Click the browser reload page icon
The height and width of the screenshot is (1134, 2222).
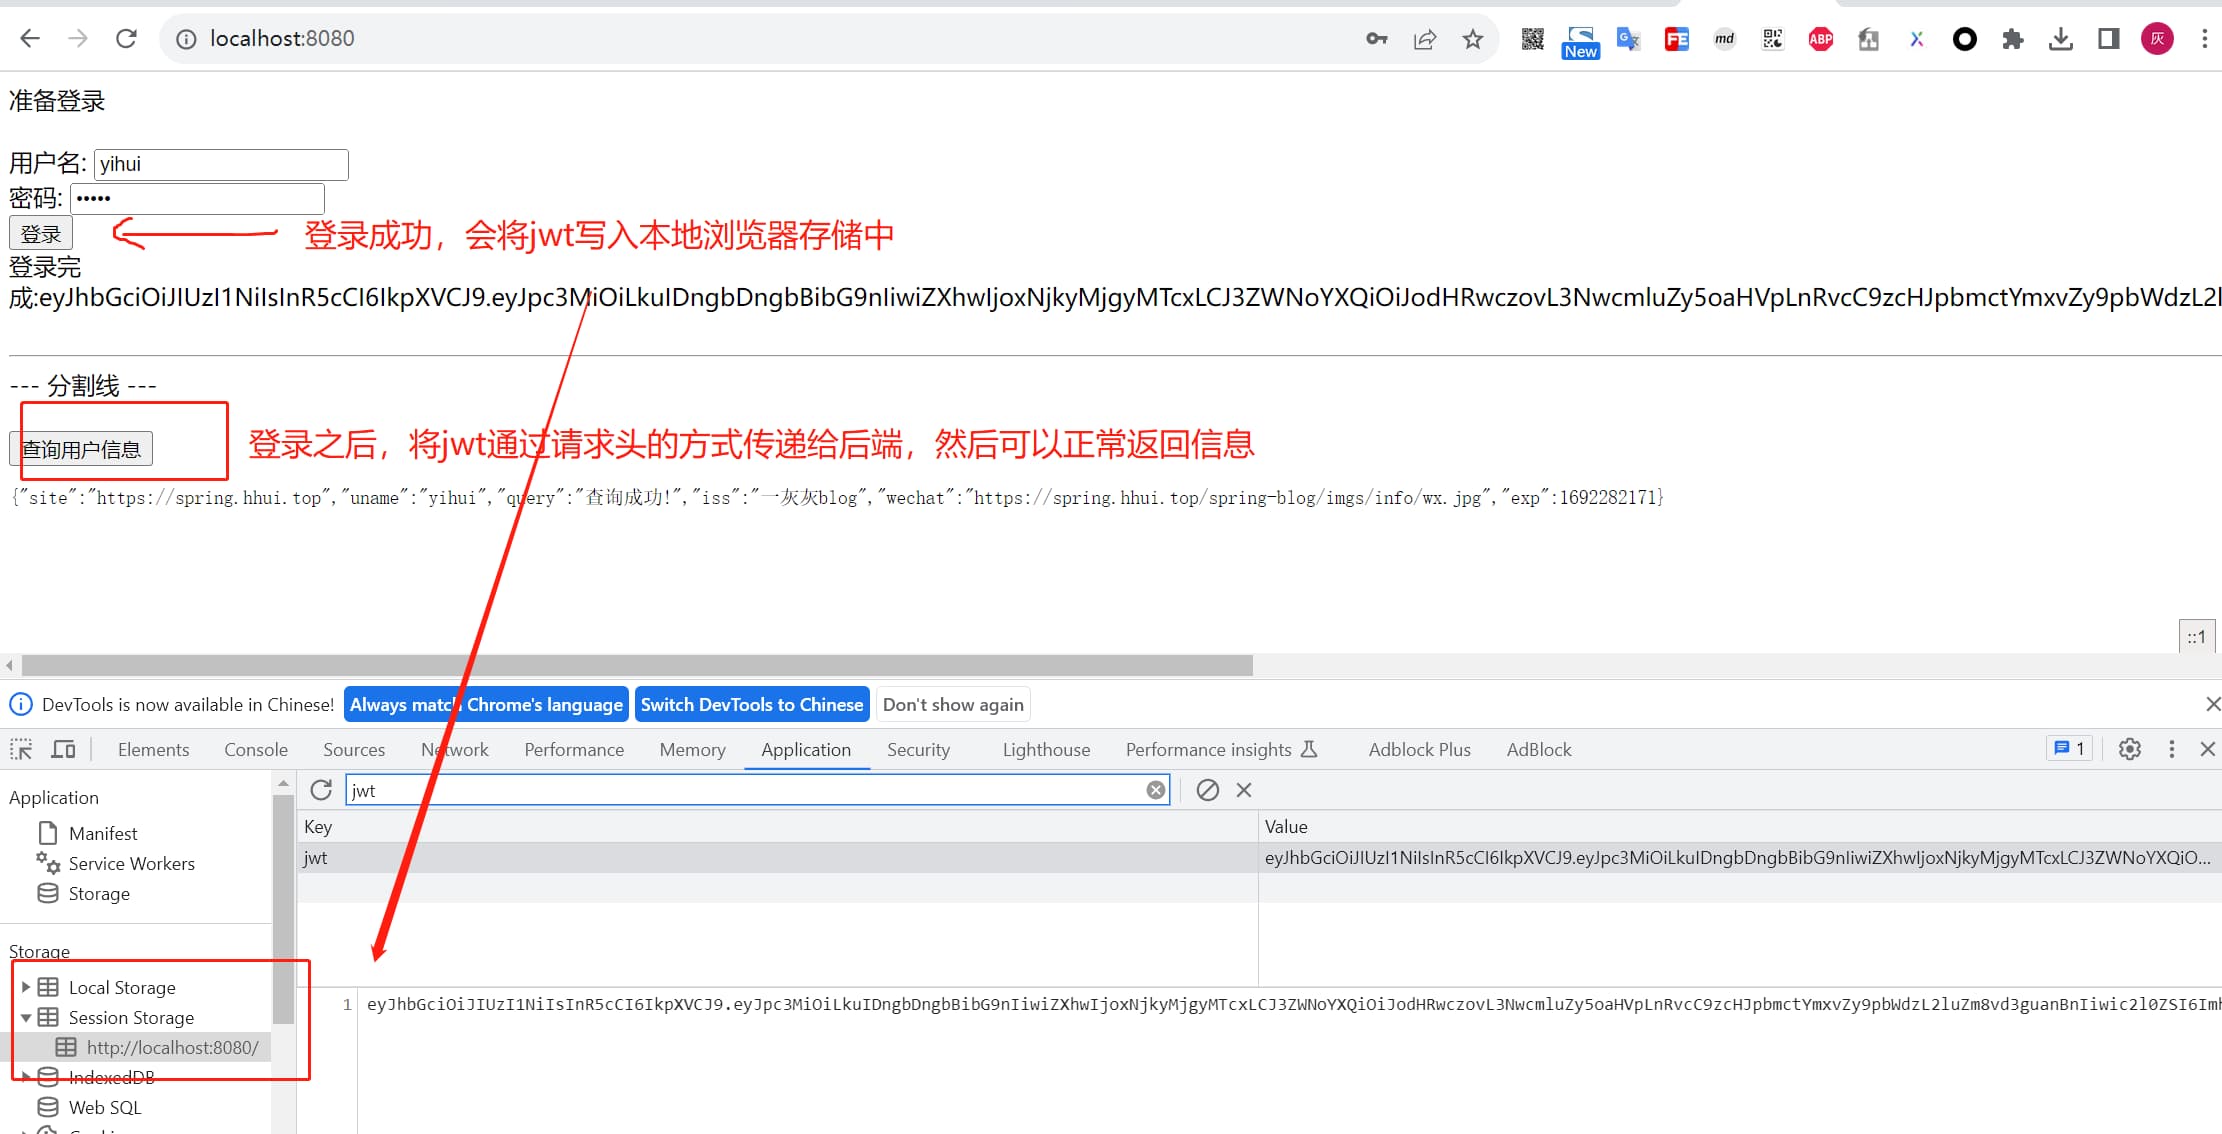tap(126, 39)
